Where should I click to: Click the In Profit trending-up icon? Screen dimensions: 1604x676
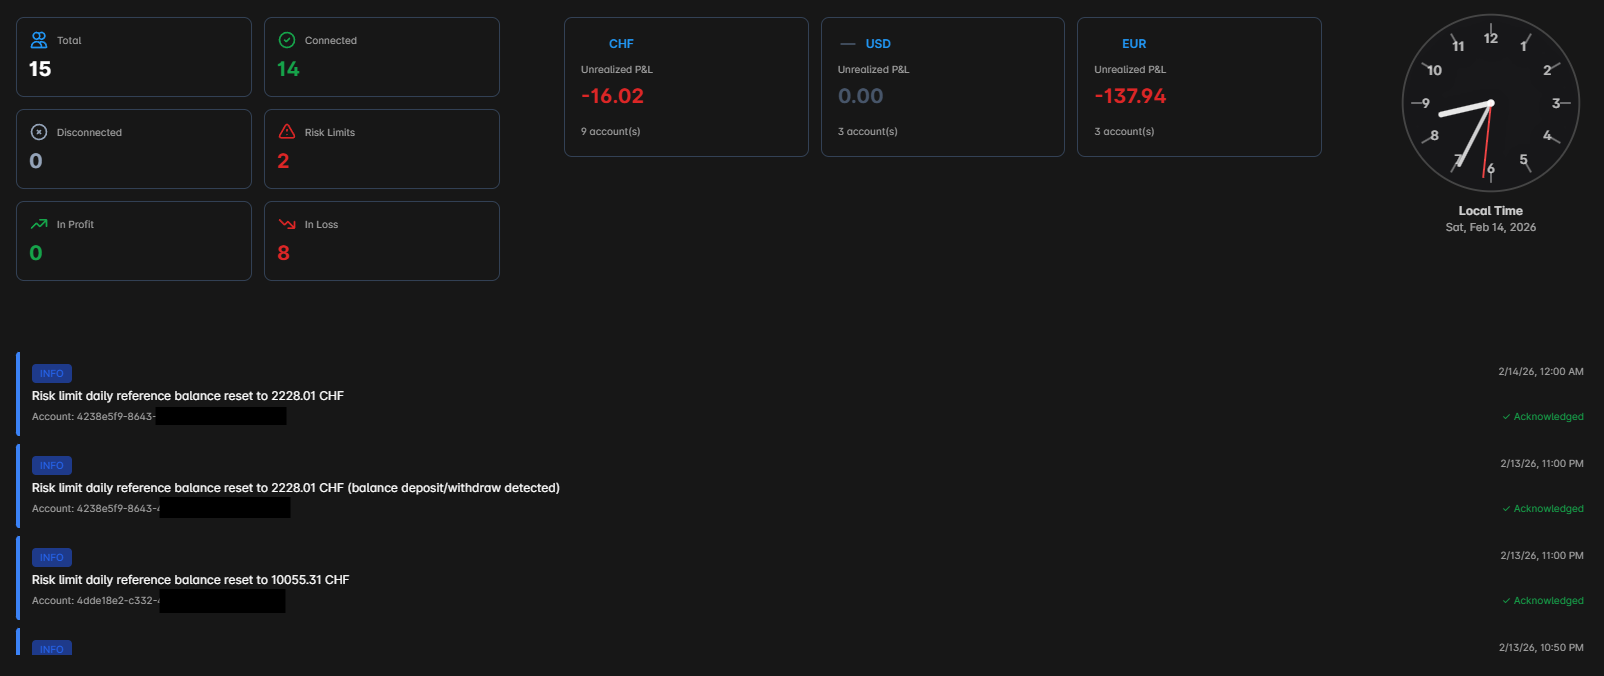click(39, 224)
